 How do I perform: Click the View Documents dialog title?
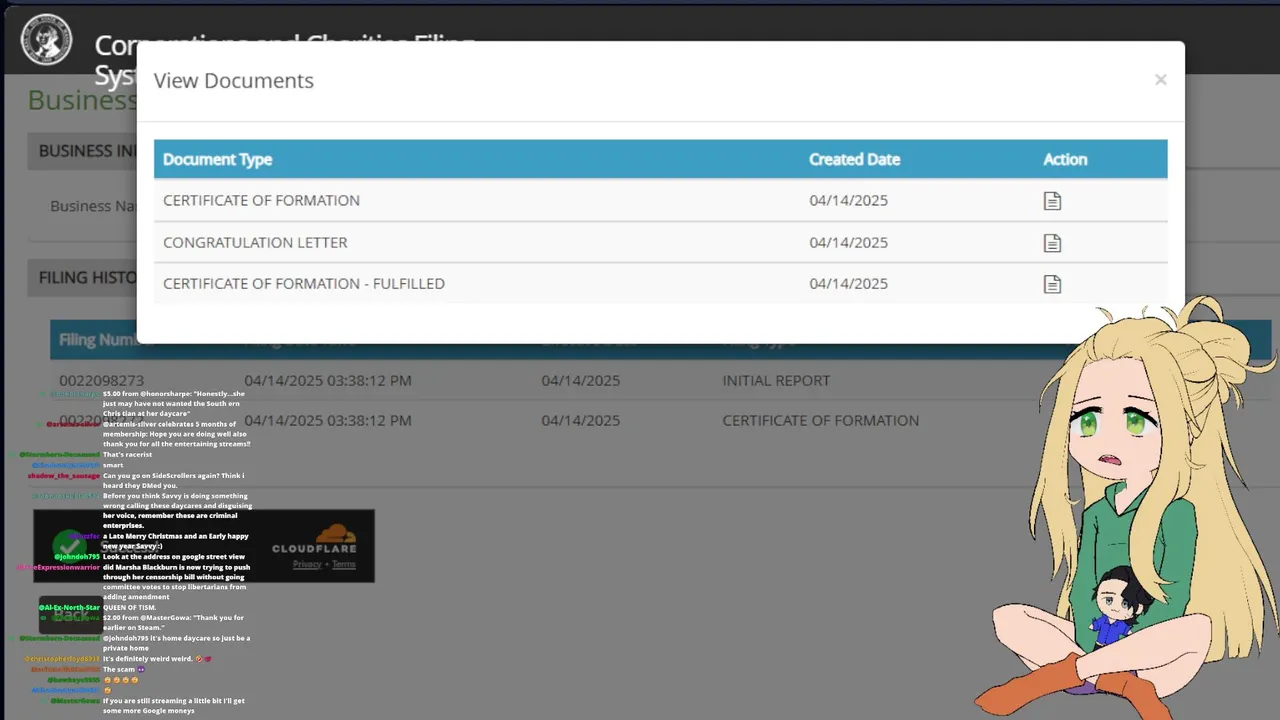(233, 81)
